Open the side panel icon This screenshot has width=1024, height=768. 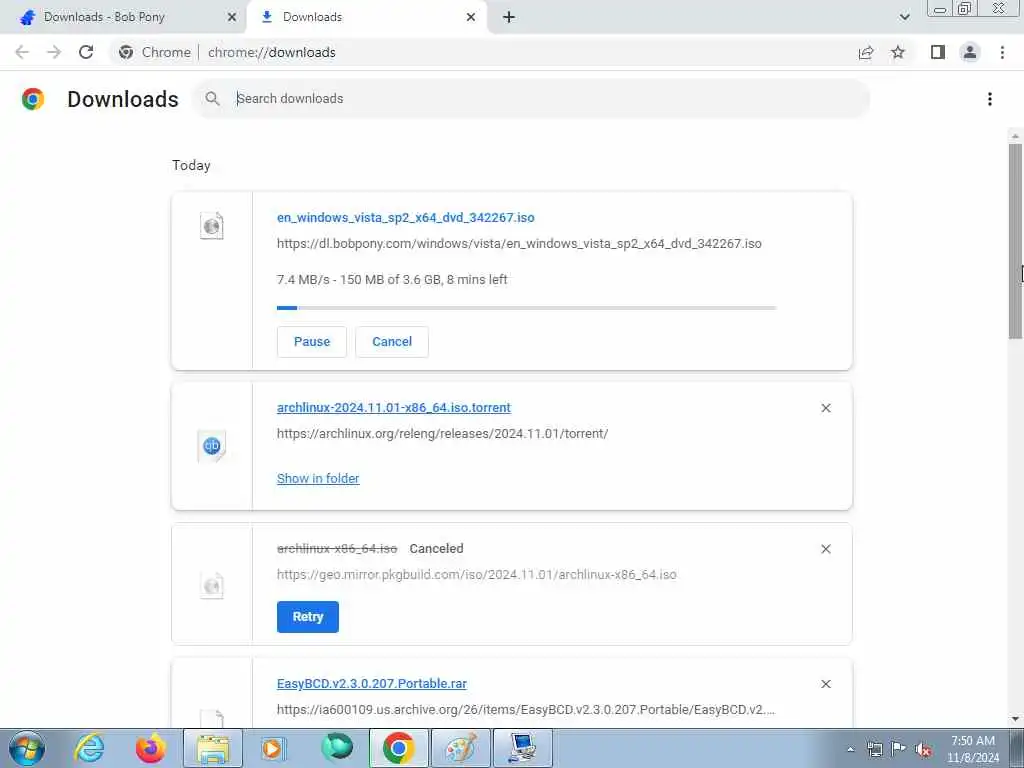click(x=938, y=52)
